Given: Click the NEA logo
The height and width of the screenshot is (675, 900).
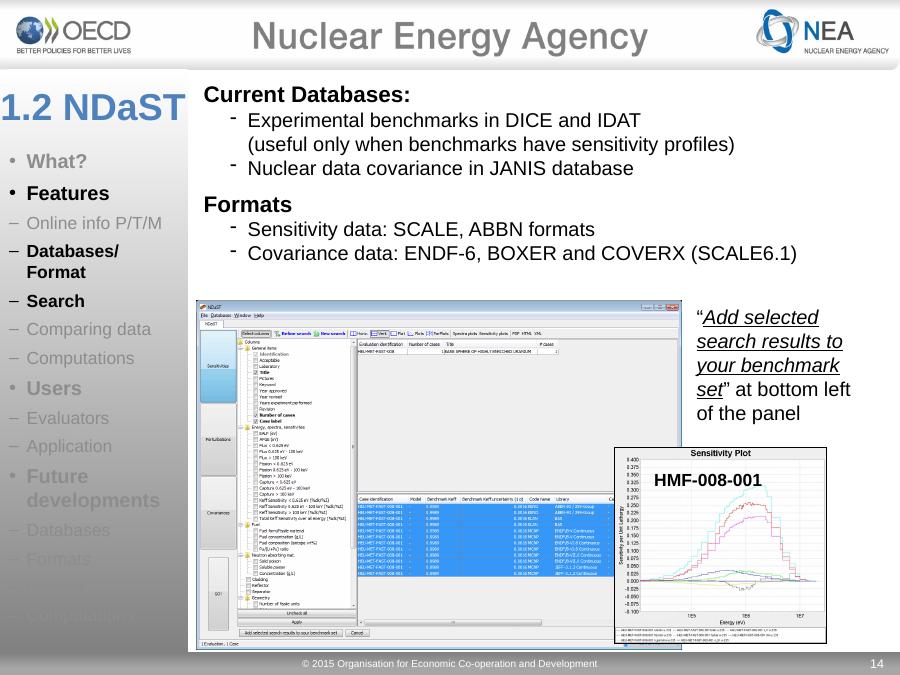Looking at the screenshot, I should click(x=822, y=34).
